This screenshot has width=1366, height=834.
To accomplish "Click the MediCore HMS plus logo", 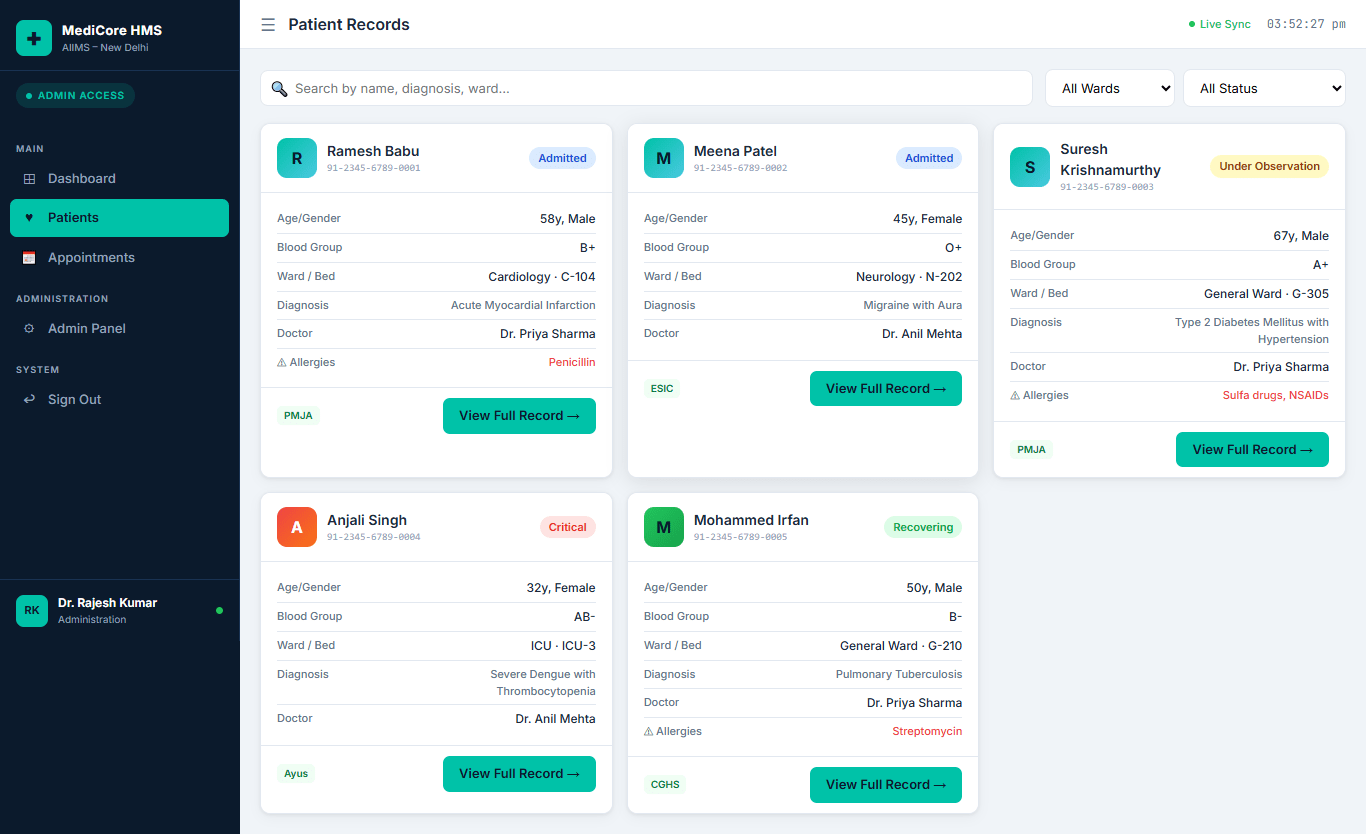I will [x=34, y=38].
